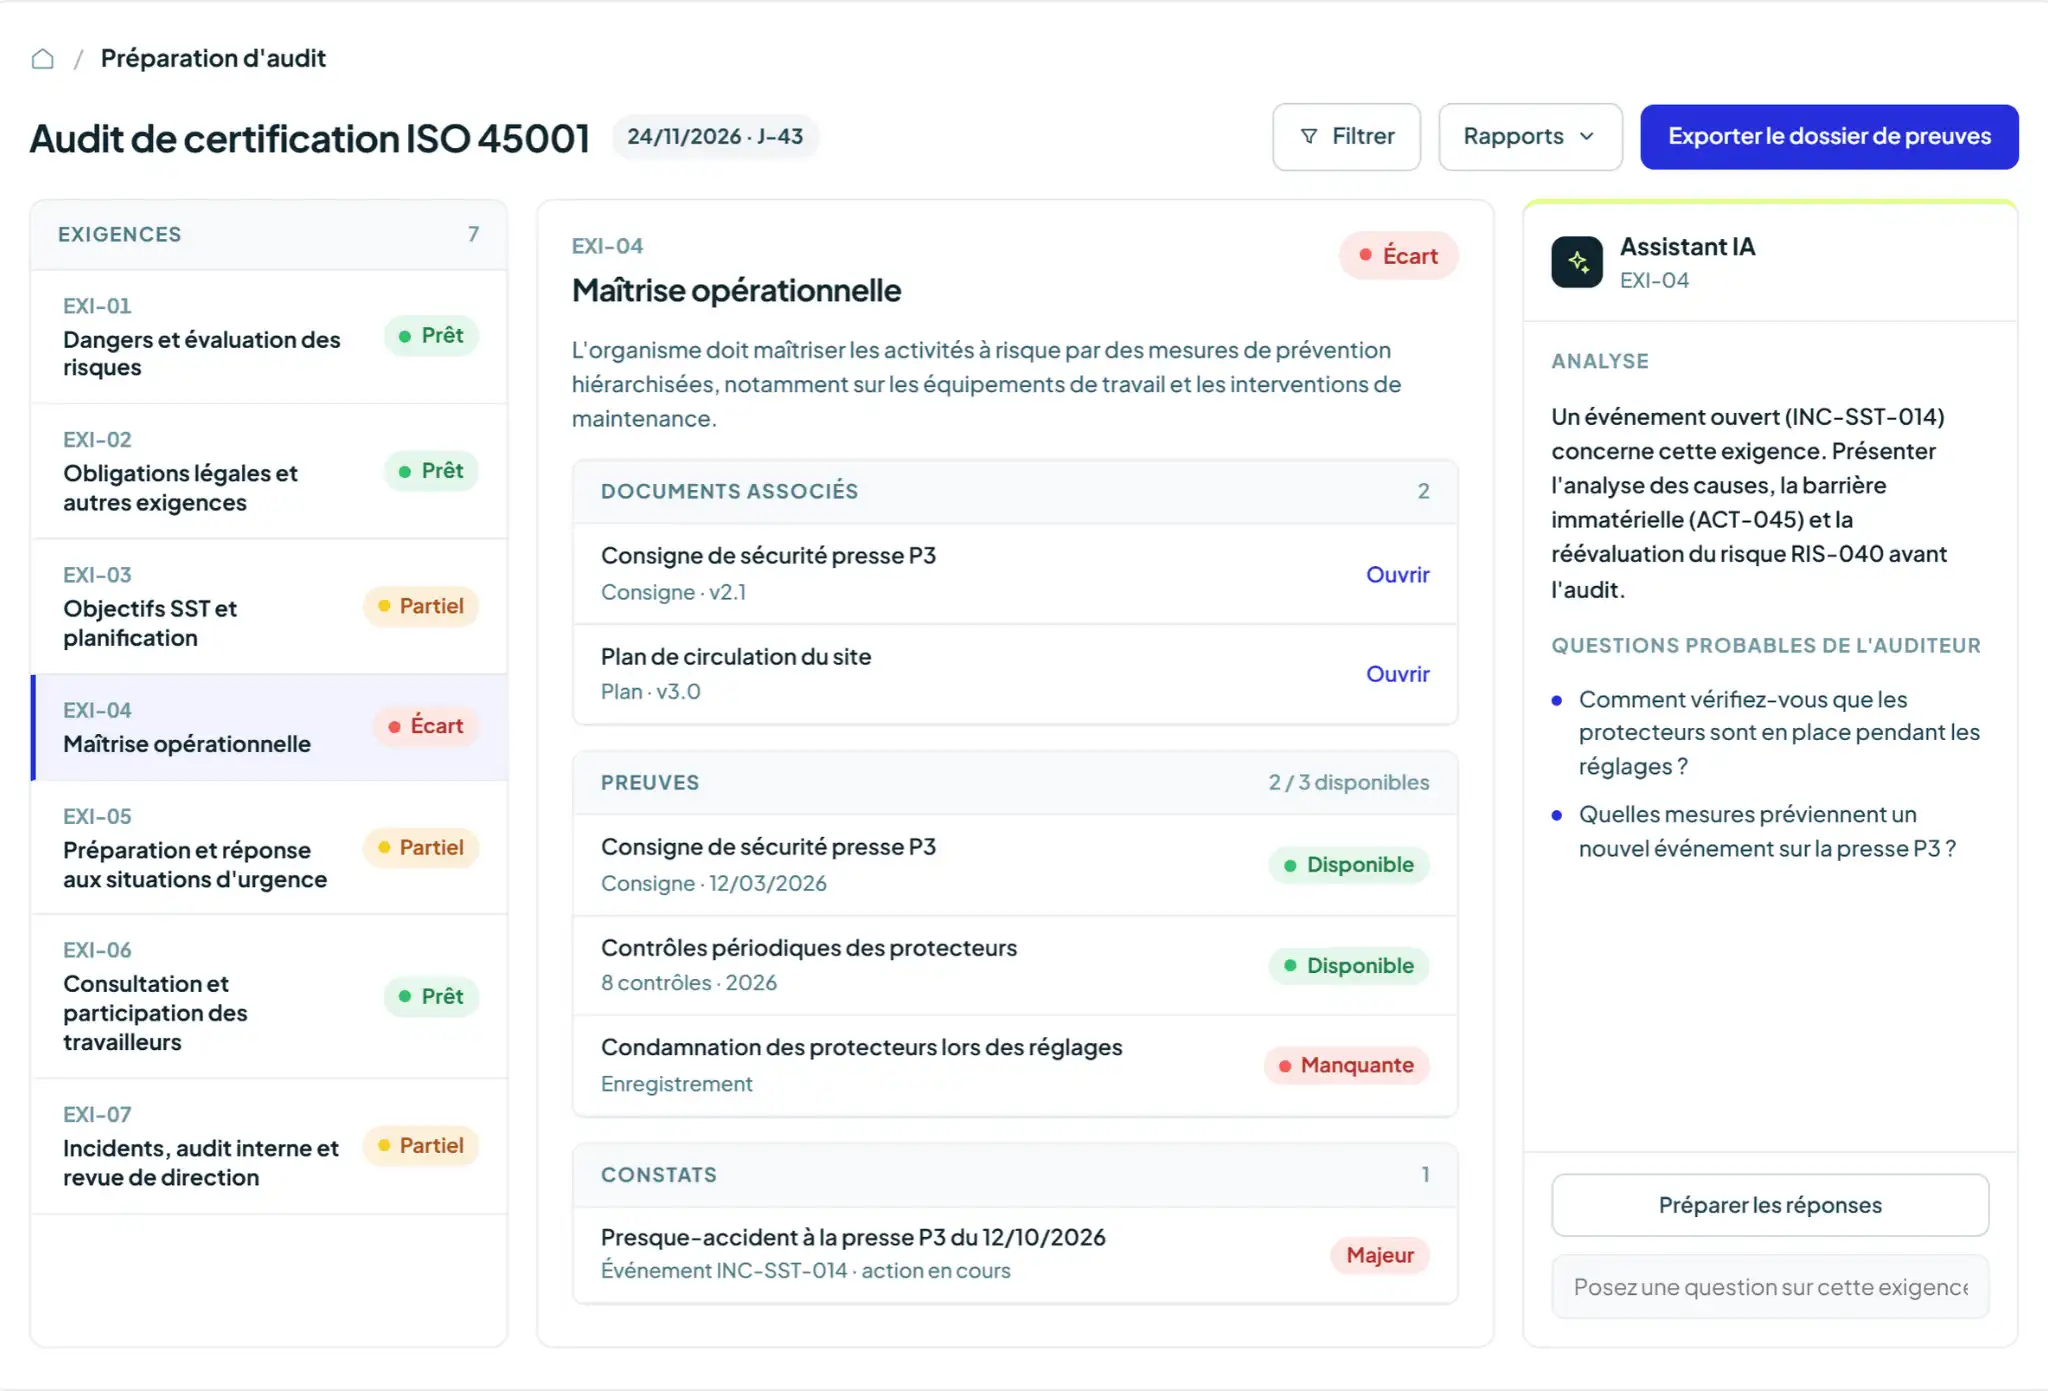The image size is (2048, 1391).
Task: Click the Constats section header
Action: (1014, 1176)
